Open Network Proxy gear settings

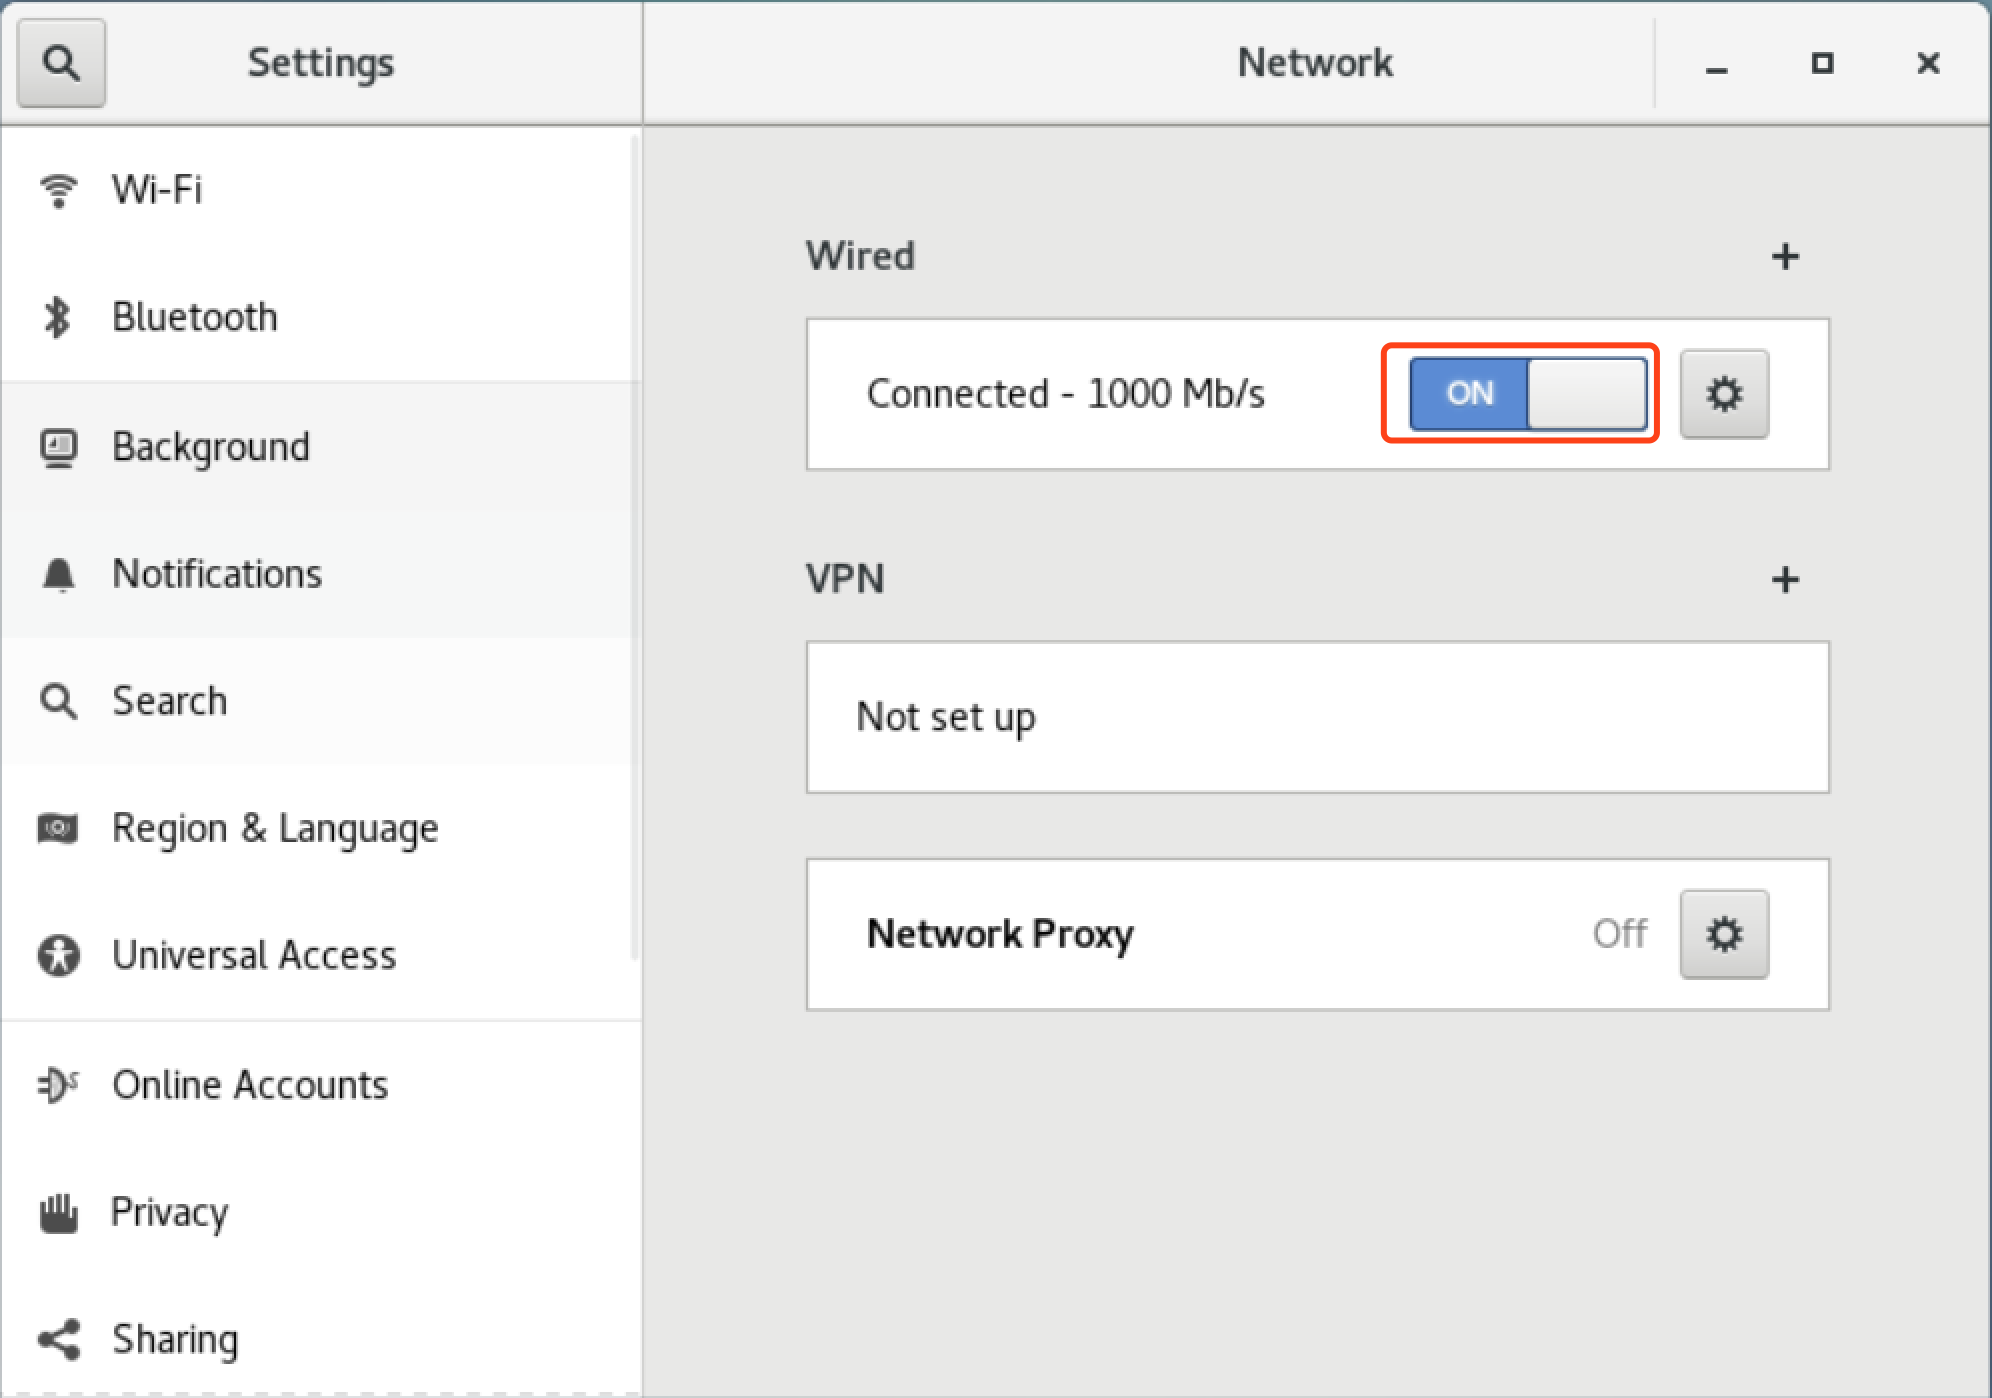click(1724, 934)
